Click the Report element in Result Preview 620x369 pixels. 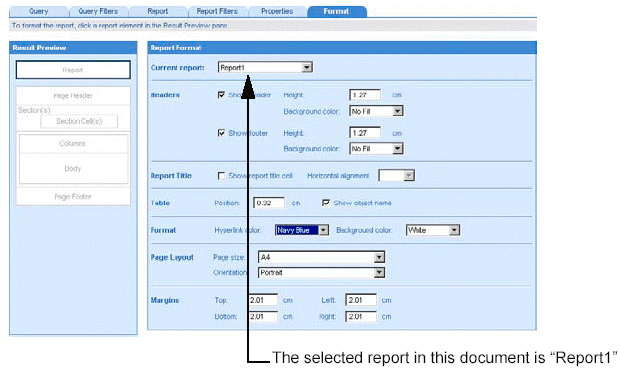click(x=73, y=70)
